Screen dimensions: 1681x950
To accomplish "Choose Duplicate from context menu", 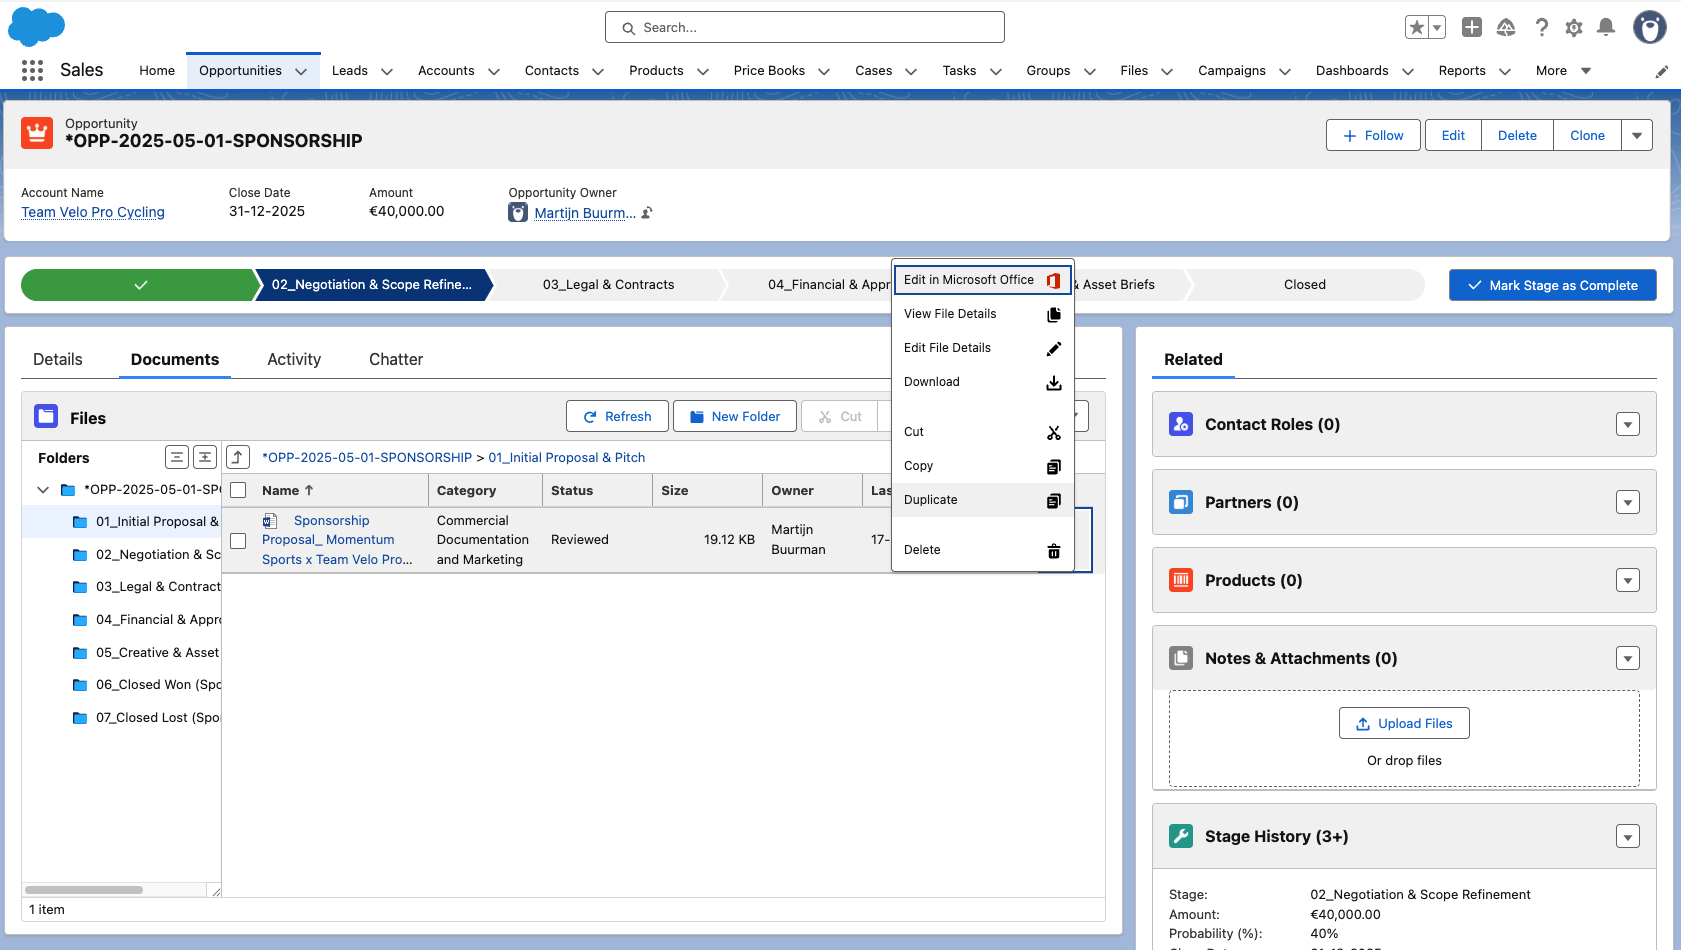I will coord(982,500).
